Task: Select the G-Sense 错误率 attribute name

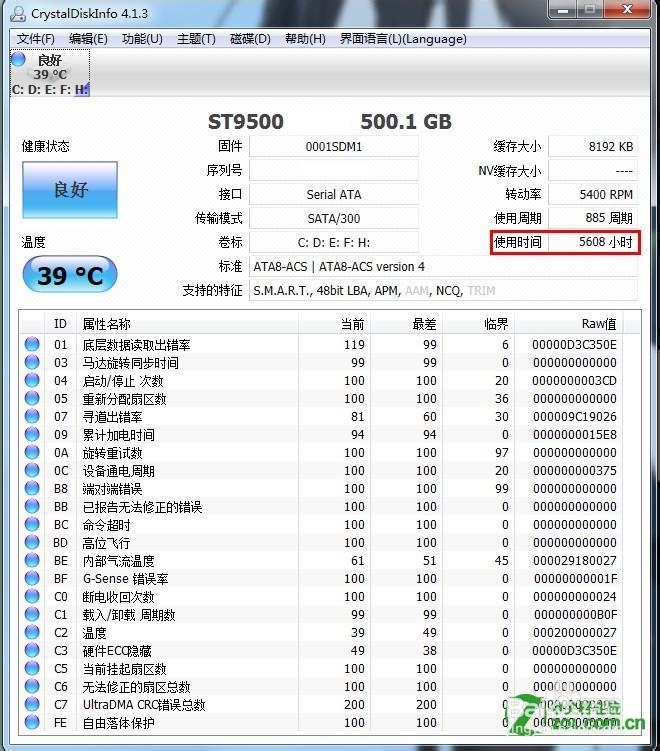Action: point(125,579)
